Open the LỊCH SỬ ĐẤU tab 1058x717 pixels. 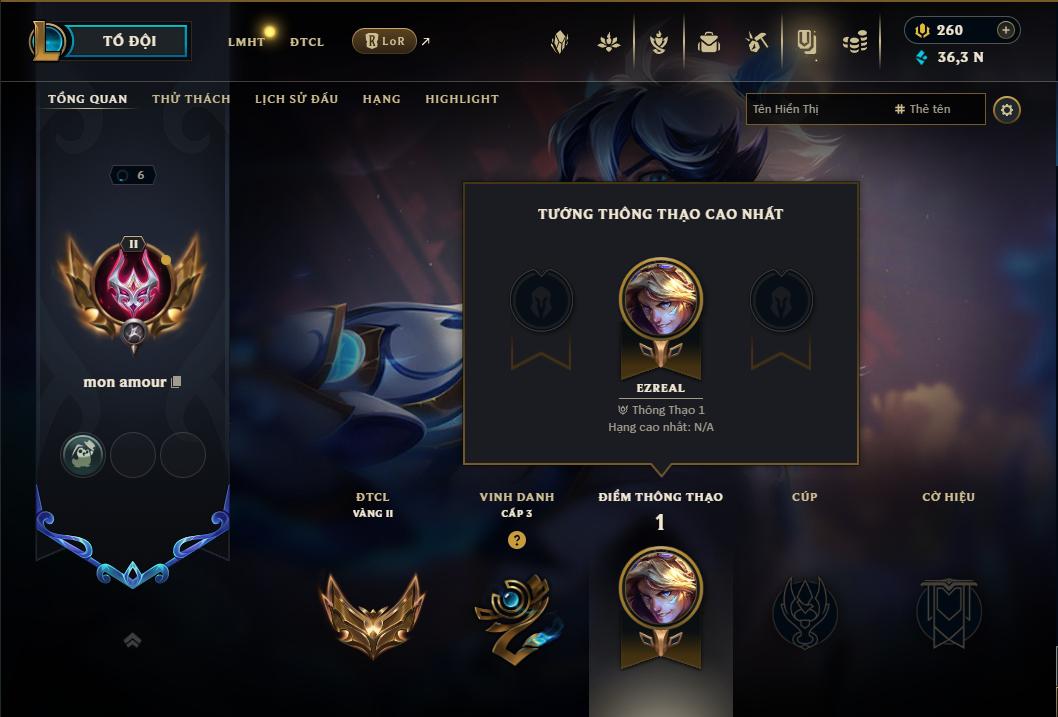[296, 99]
